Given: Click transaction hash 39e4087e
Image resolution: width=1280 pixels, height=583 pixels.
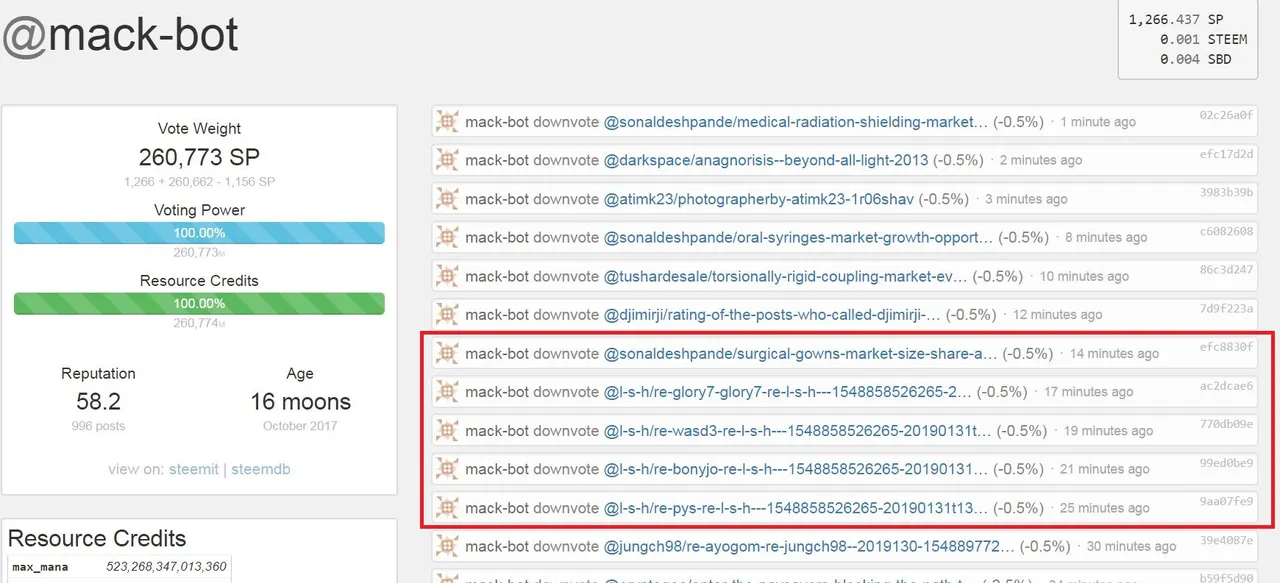Looking at the screenshot, I should pyautogui.click(x=1226, y=540).
